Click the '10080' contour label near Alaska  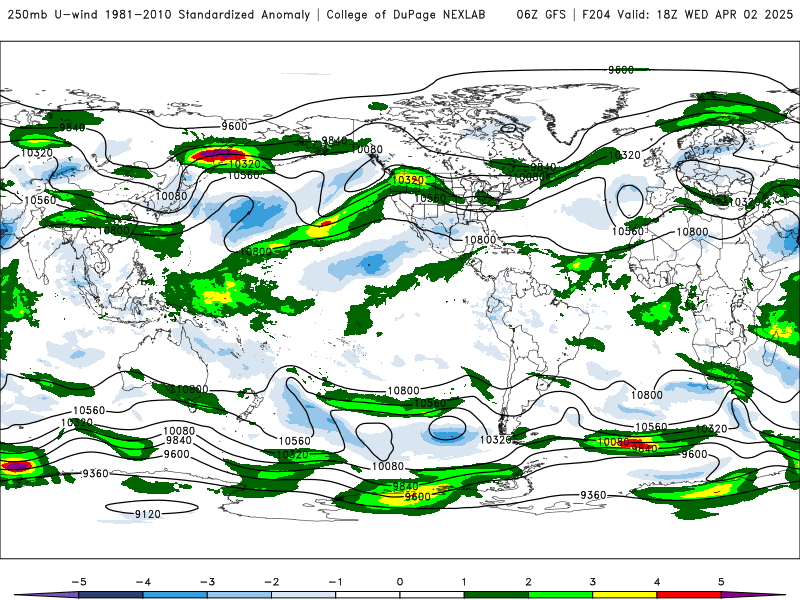tap(367, 149)
